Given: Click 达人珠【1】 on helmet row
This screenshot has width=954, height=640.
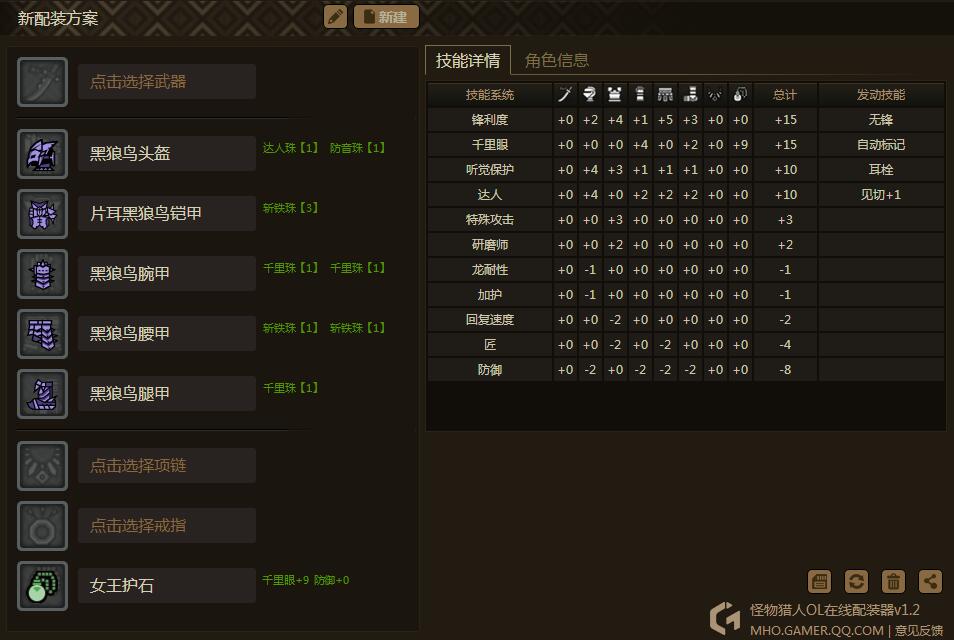Looking at the screenshot, I should 290,148.
